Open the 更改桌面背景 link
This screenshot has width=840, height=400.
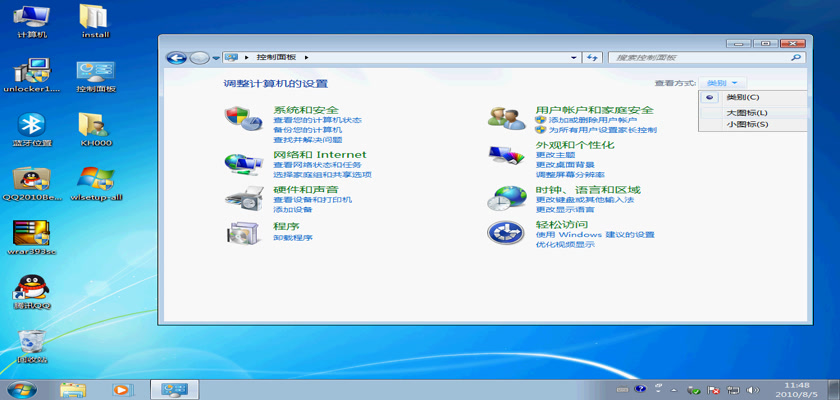point(565,165)
